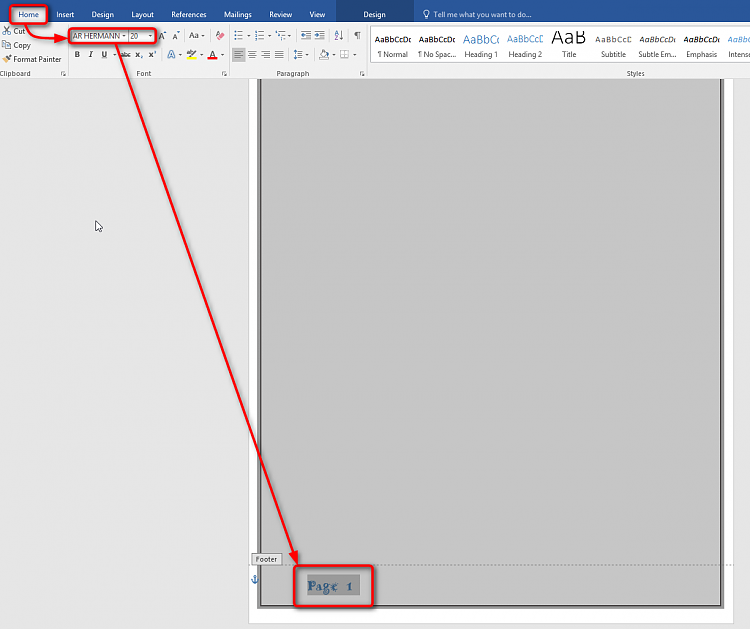Viewport: 750px width, 629px height.
Task: Click the Numbering list icon
Action: 259,35
